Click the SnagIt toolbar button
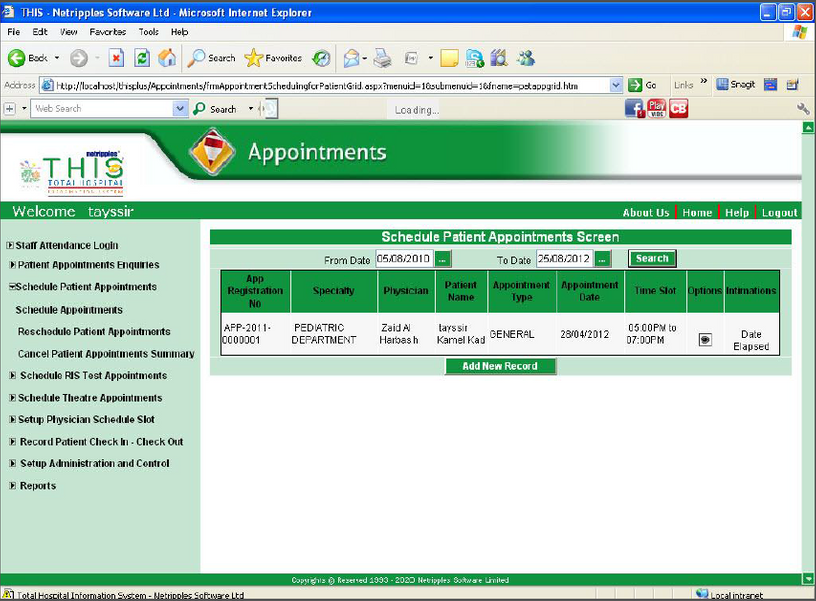The height and width of the screenshot is (601, 816). coord(735,84)
